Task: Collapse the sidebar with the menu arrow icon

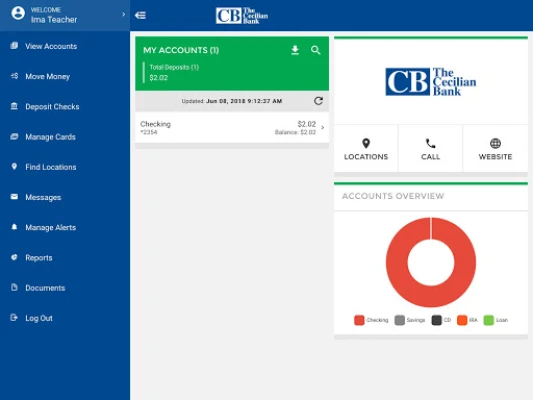Action: (x=140, y=15)
